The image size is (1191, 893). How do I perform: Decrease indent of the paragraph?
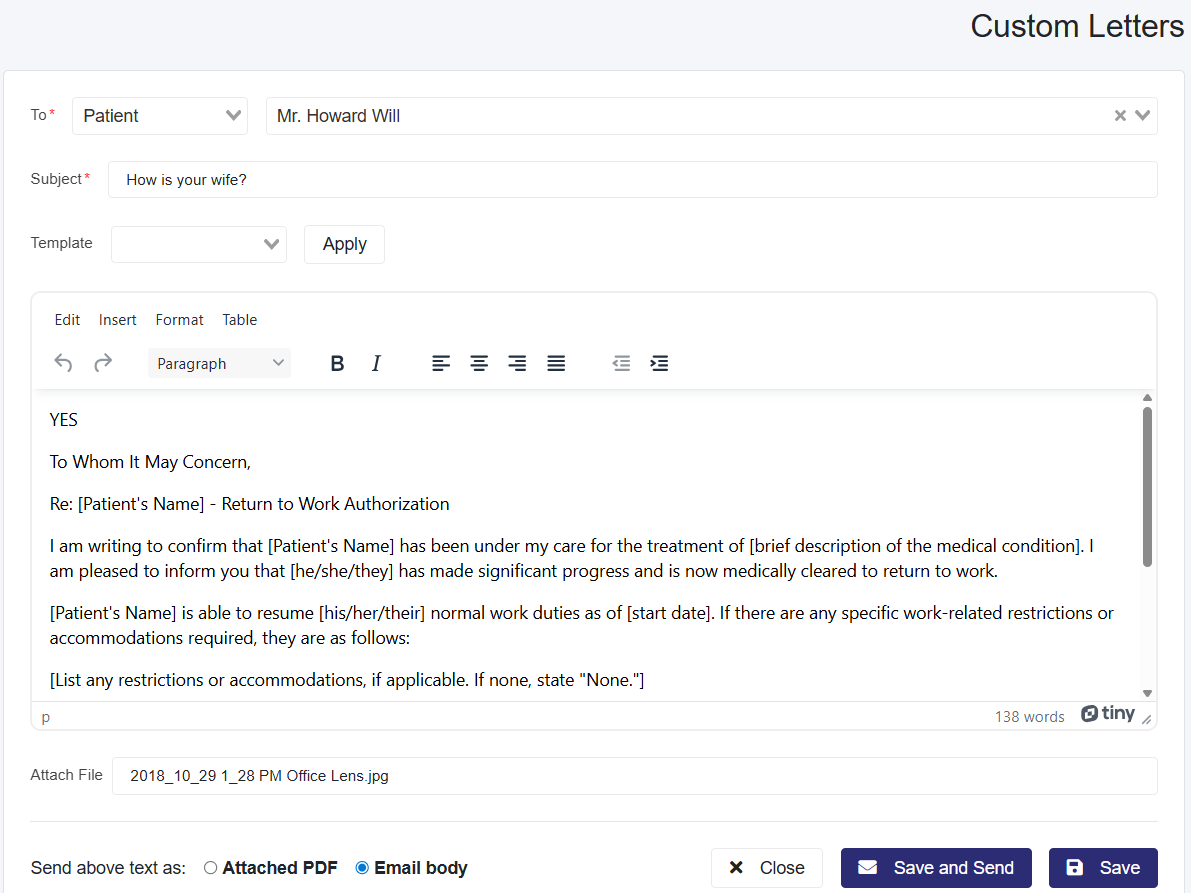[621, 363]
